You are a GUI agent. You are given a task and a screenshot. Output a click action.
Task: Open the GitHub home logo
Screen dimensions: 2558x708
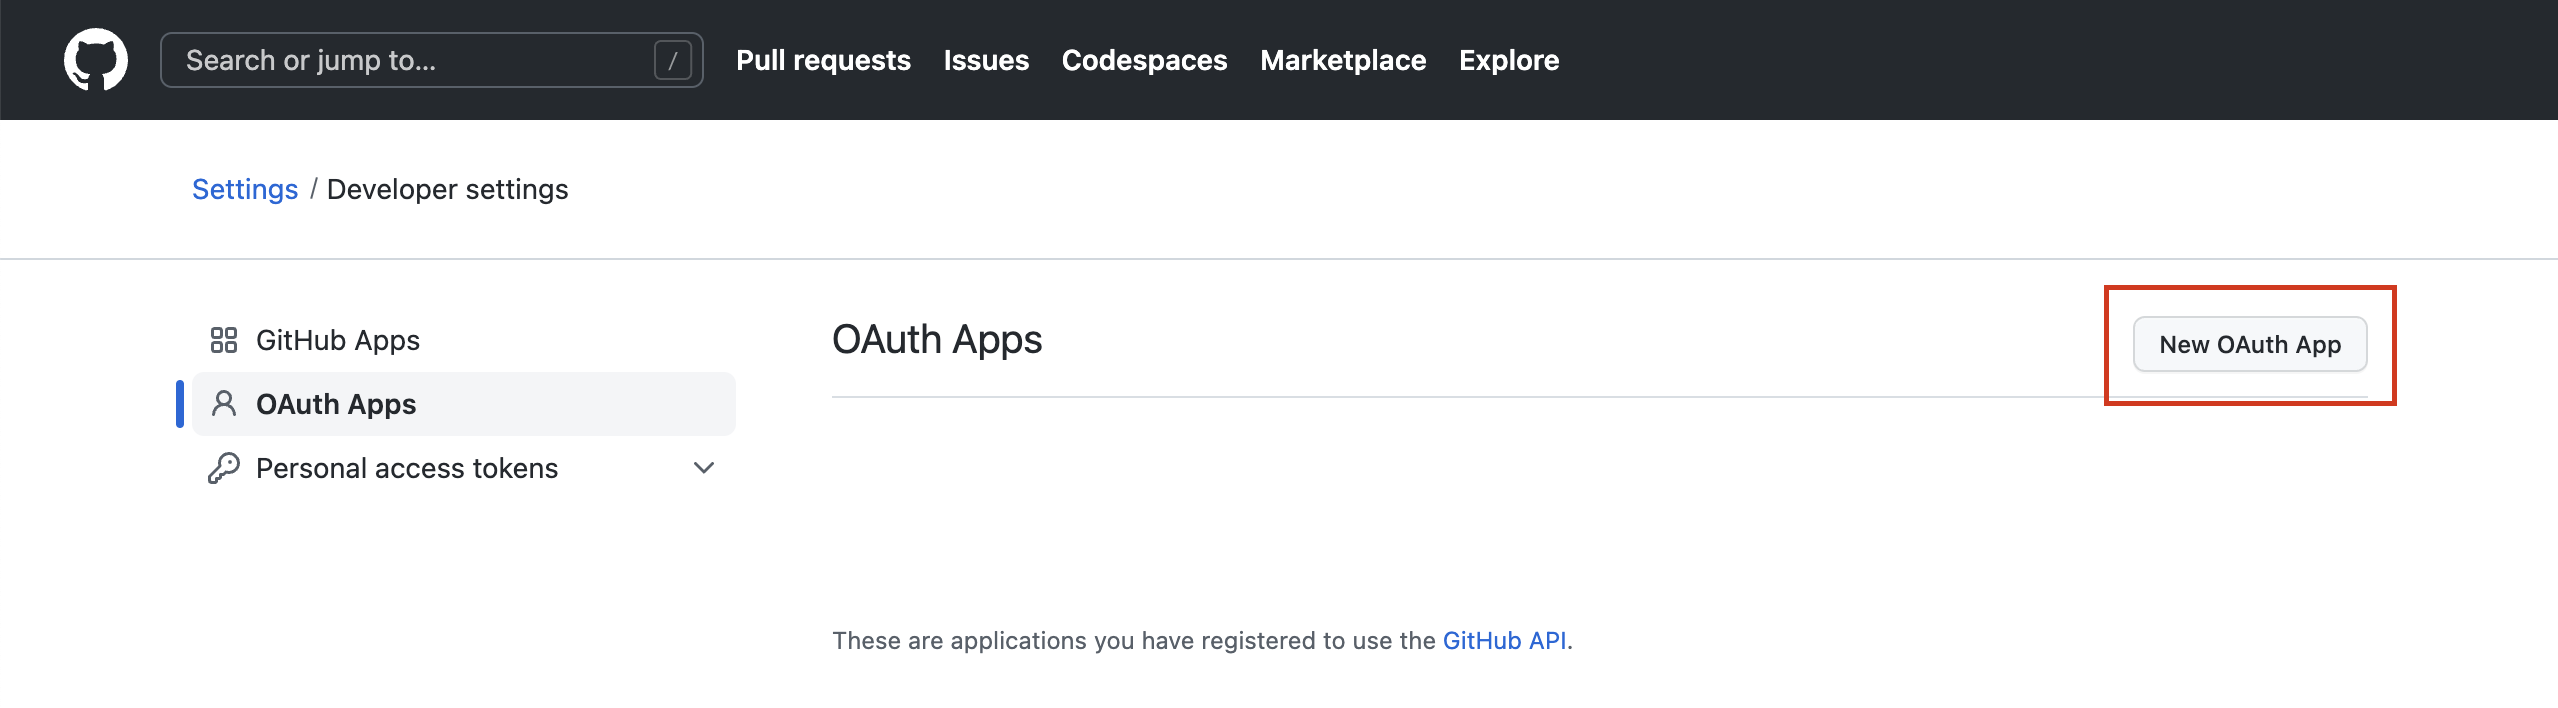tap(96, 60)
